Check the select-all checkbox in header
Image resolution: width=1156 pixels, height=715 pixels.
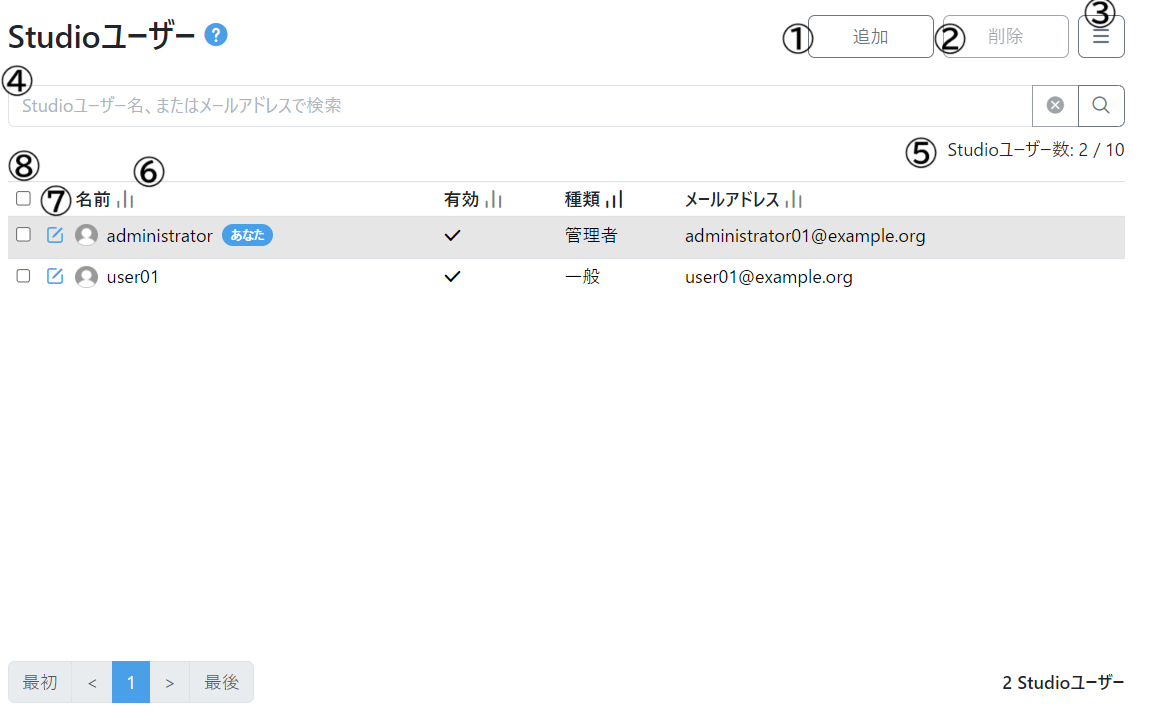[23, 199]
